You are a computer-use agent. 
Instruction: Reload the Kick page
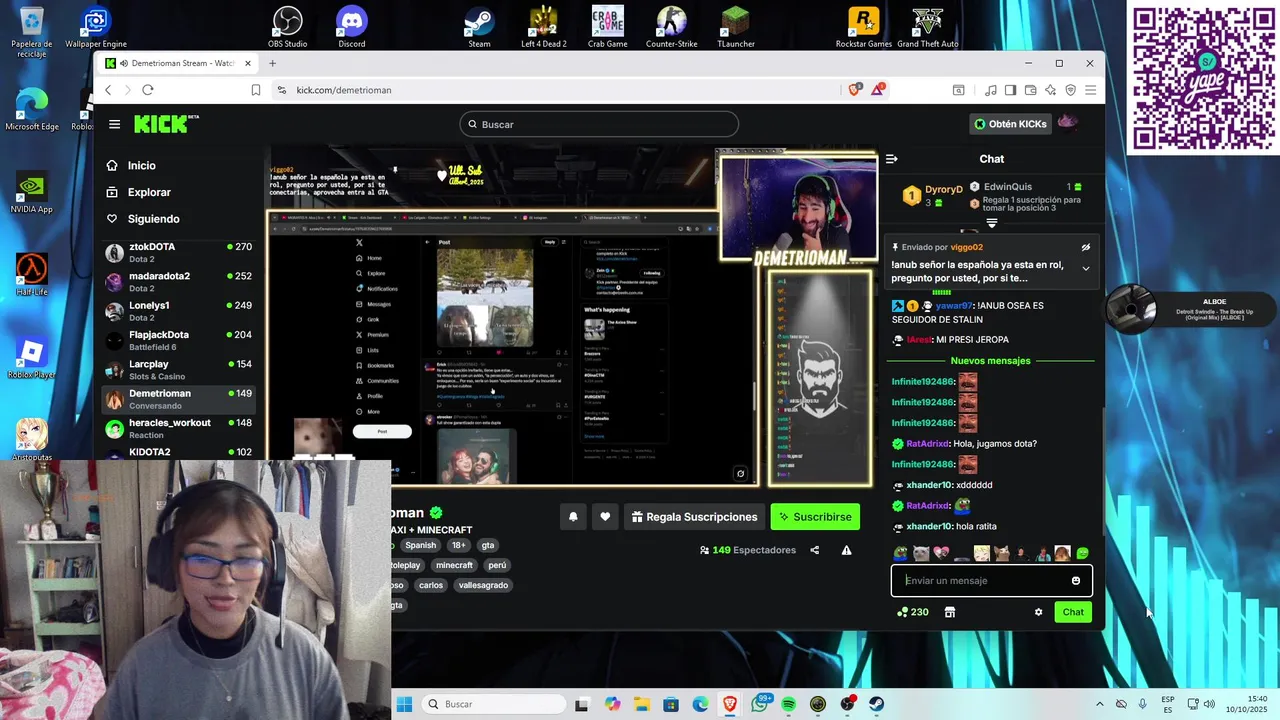148,90
